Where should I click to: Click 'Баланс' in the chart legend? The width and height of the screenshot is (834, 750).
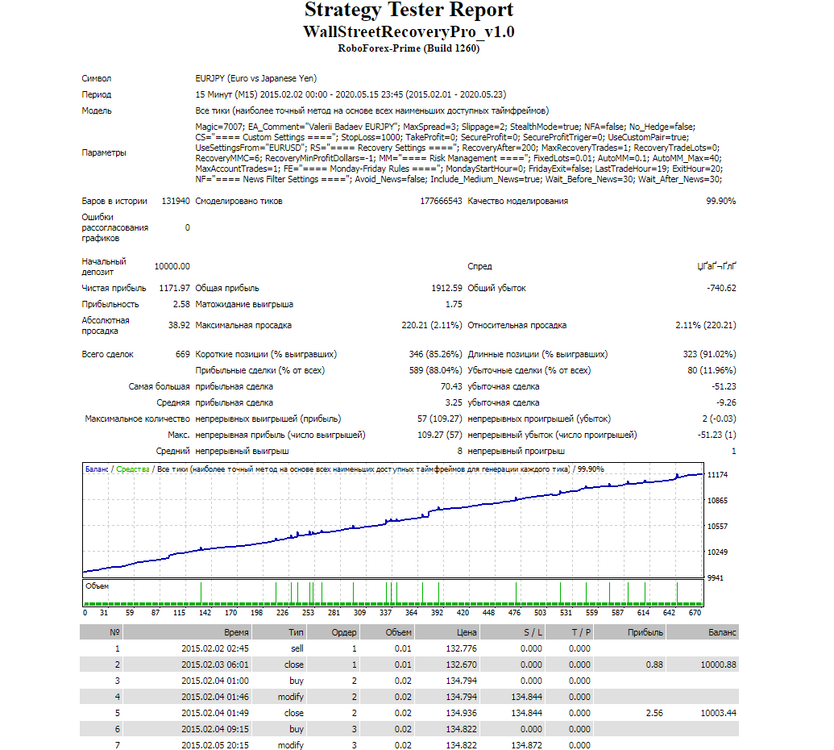click(96, 469)
